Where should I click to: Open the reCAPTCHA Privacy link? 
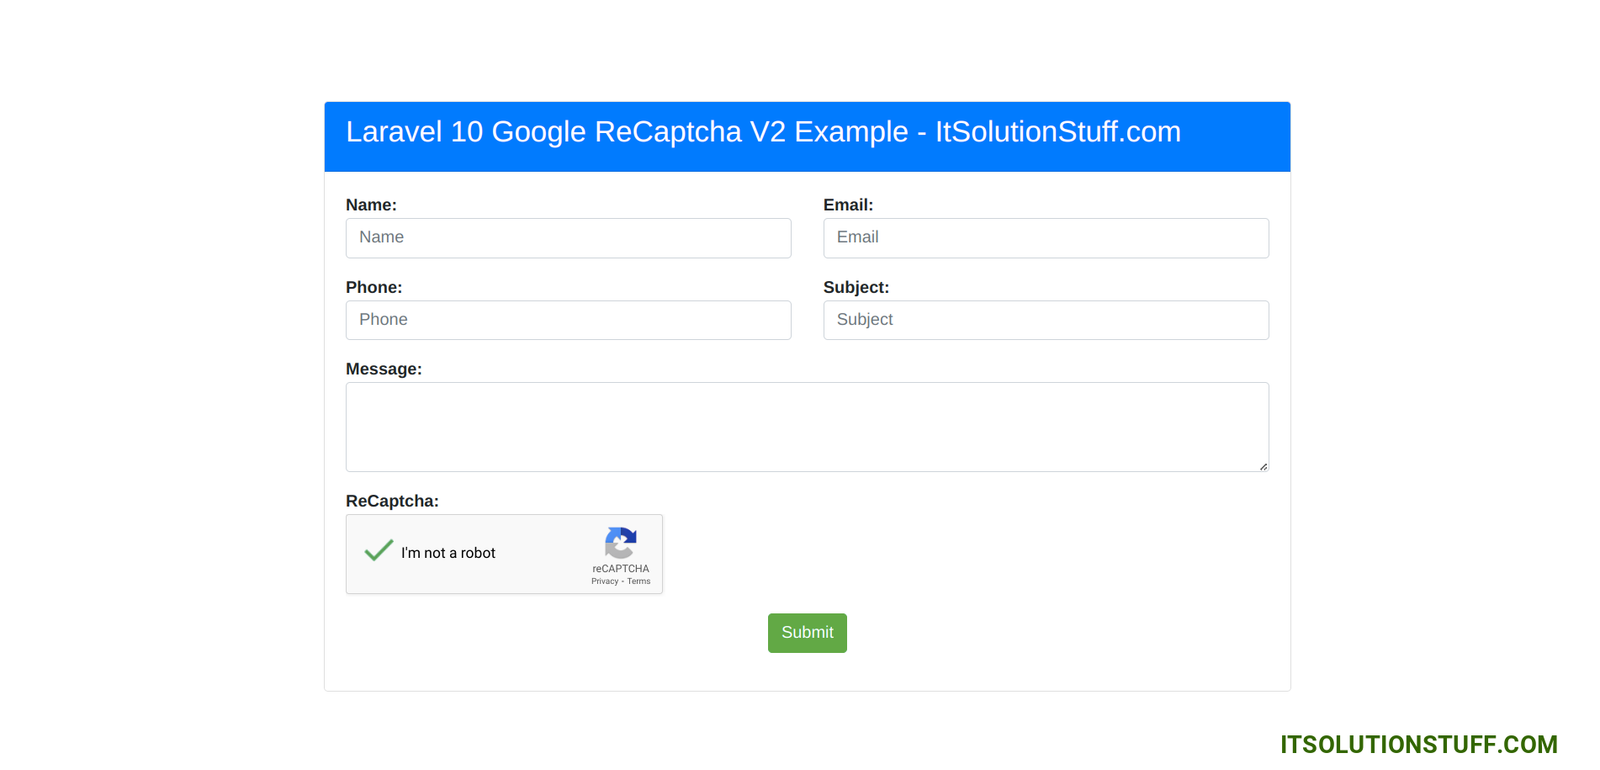(604, 581)
